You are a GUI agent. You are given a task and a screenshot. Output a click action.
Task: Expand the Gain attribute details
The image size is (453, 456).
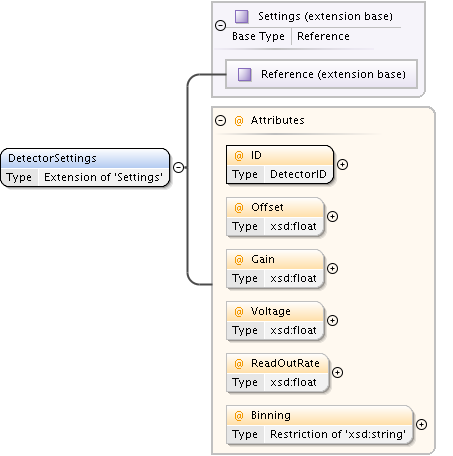click(x=332, y=268)
